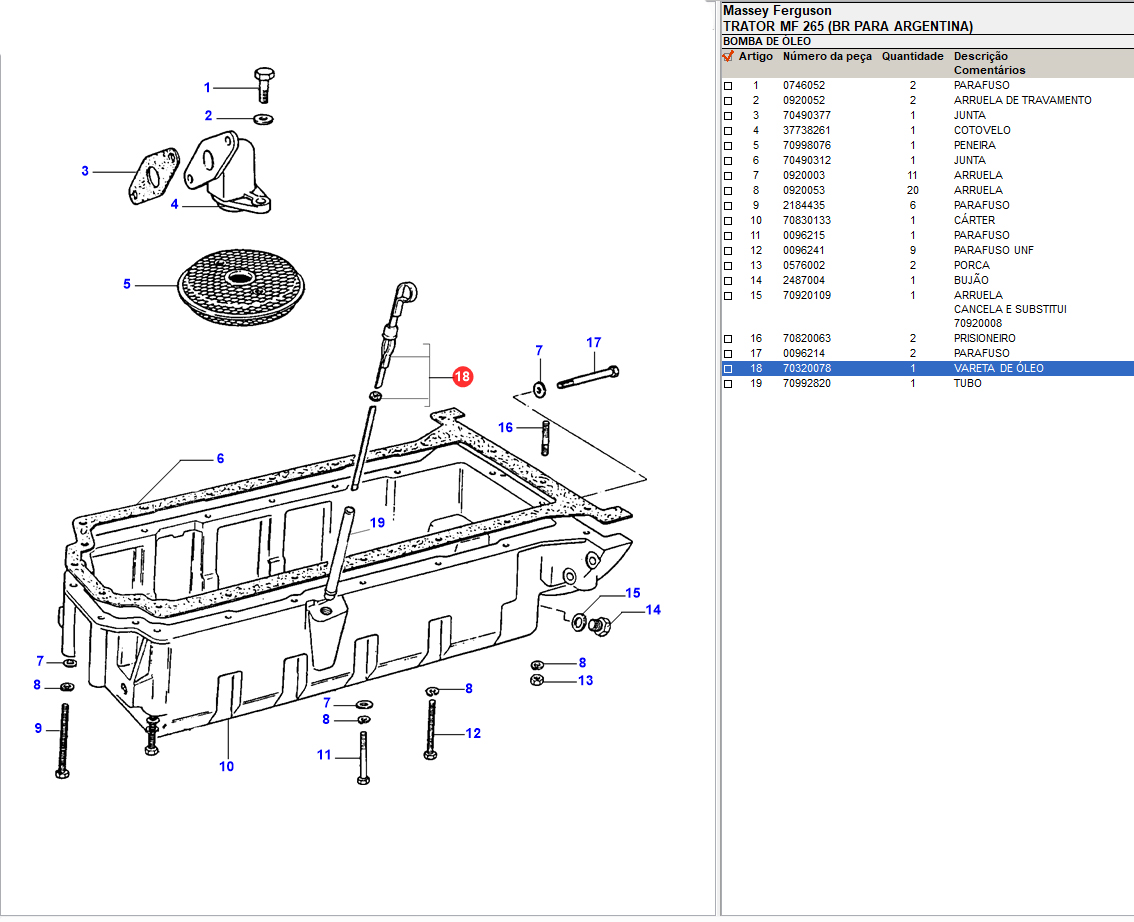1134x922 pixels.
Task: Click replacement part number 70920008 comment
Action: point(977,323)
